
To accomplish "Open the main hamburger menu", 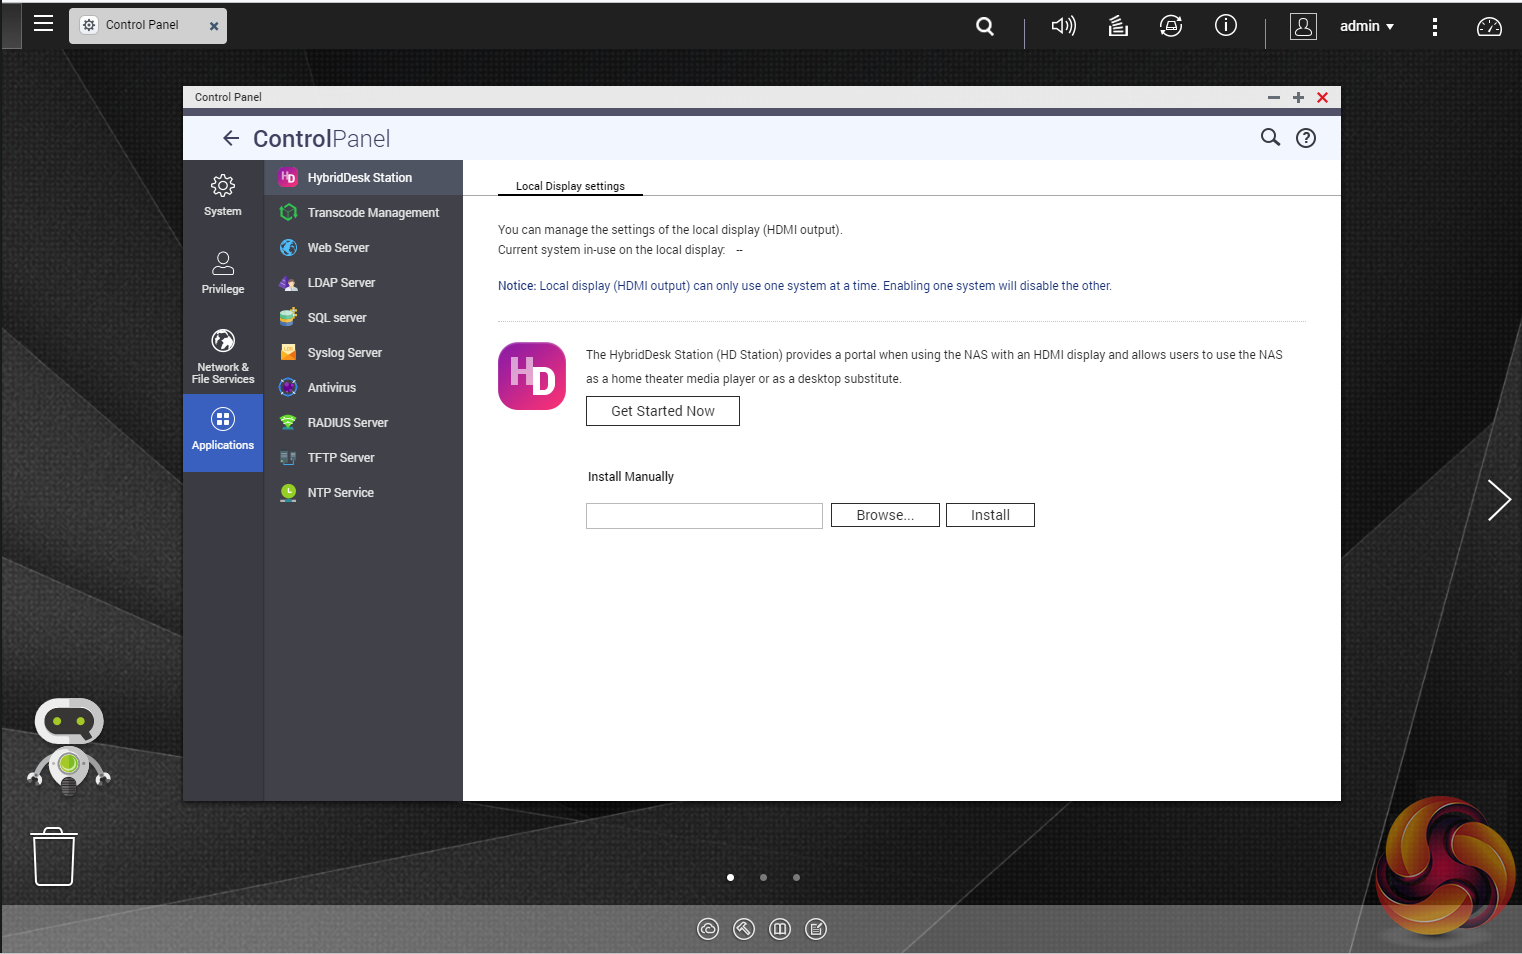I will 43,23.
